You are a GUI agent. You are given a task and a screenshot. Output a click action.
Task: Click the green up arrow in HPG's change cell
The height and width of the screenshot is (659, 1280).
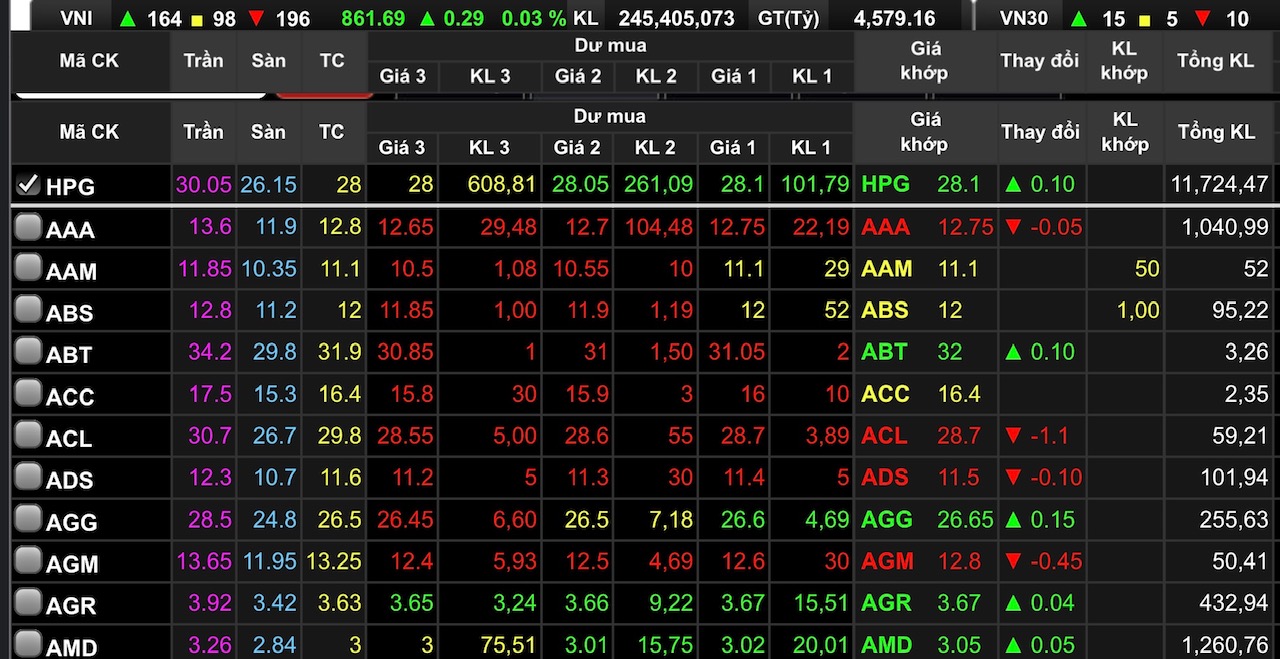click(x=1014, y=184)
